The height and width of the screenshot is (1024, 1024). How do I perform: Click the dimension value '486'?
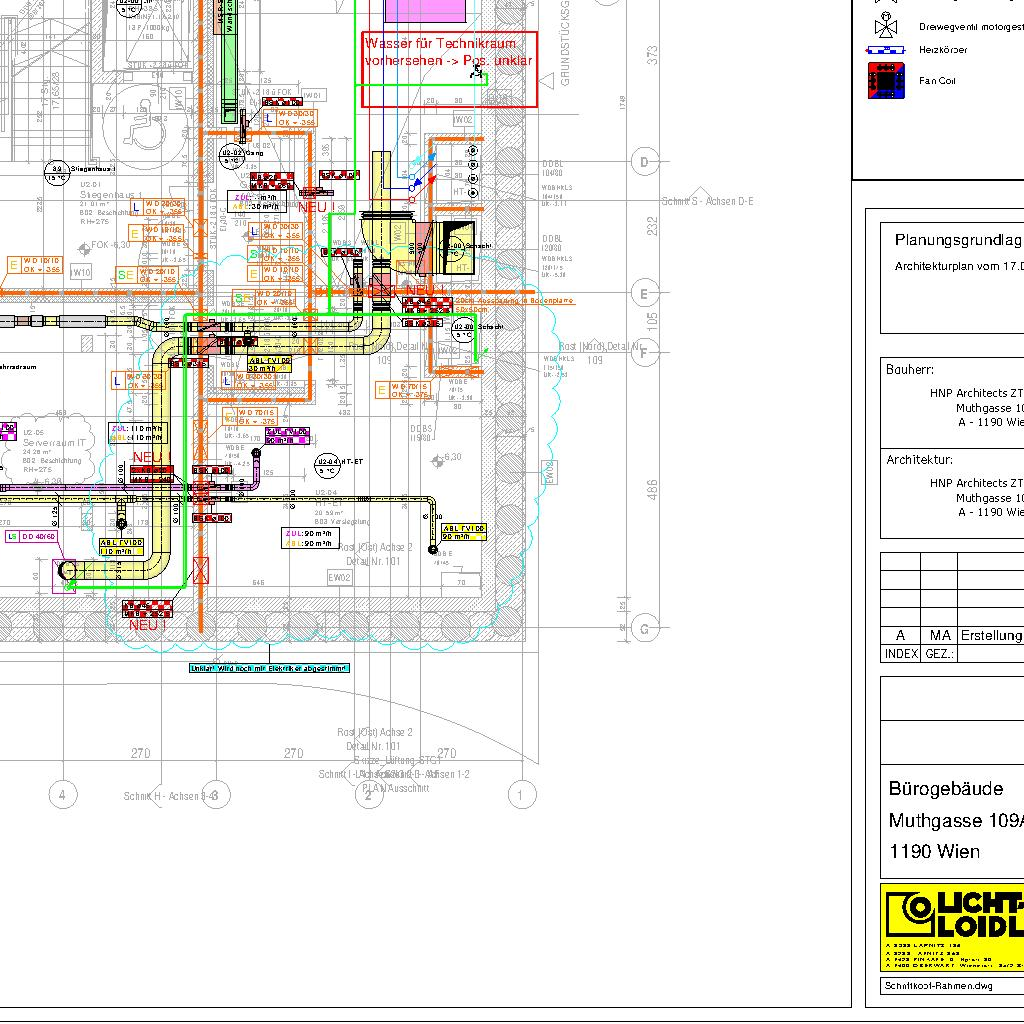(x=652, y=490)
